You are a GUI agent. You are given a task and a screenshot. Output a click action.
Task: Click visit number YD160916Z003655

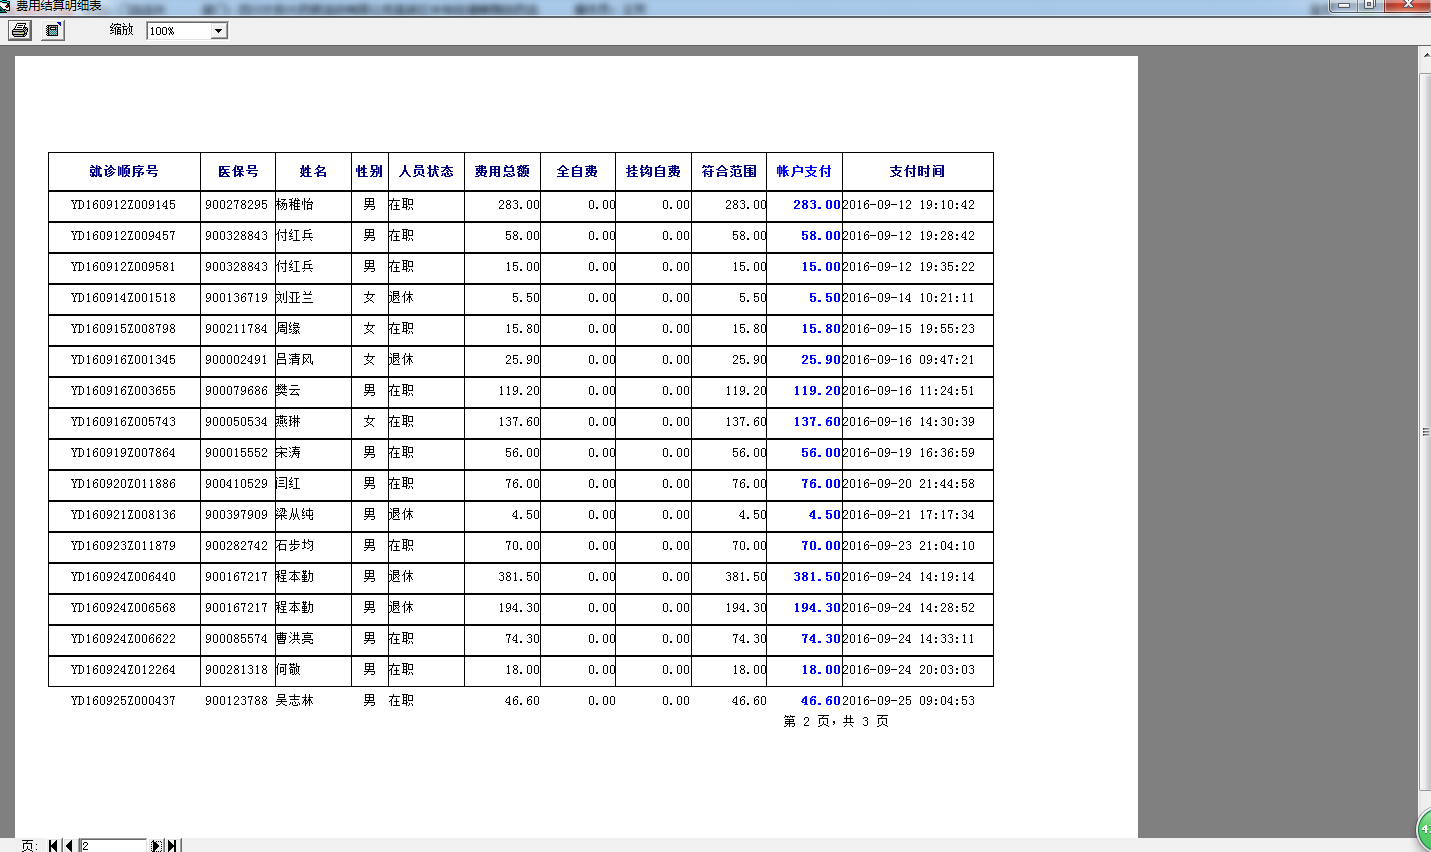(x=123, y=391)
